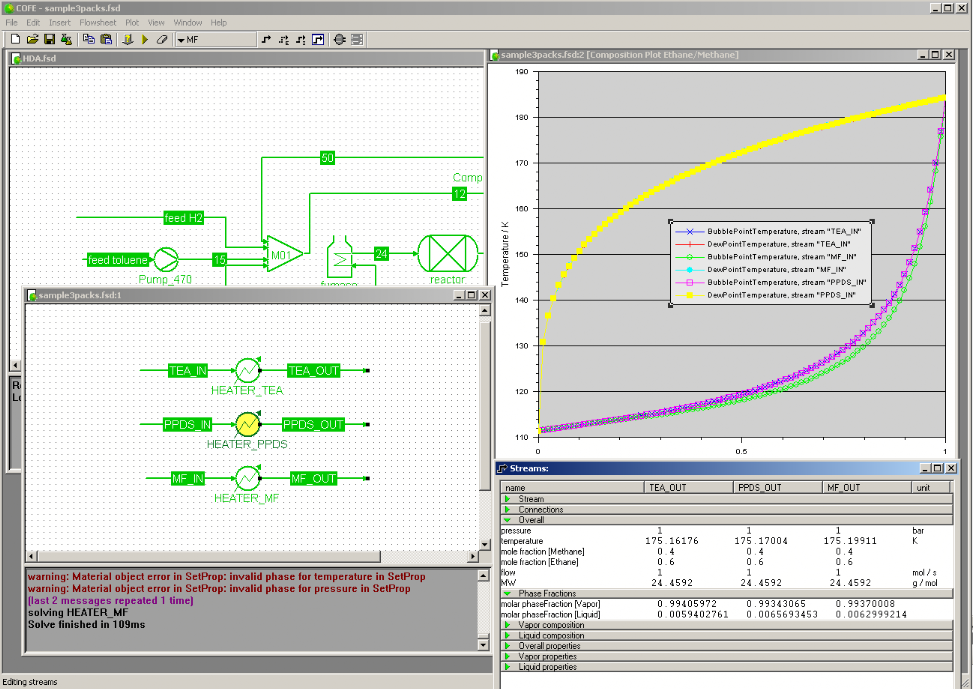Expand the Liquid properties section
This screenshot has height=689, width=973.
(x=508, y=667)
